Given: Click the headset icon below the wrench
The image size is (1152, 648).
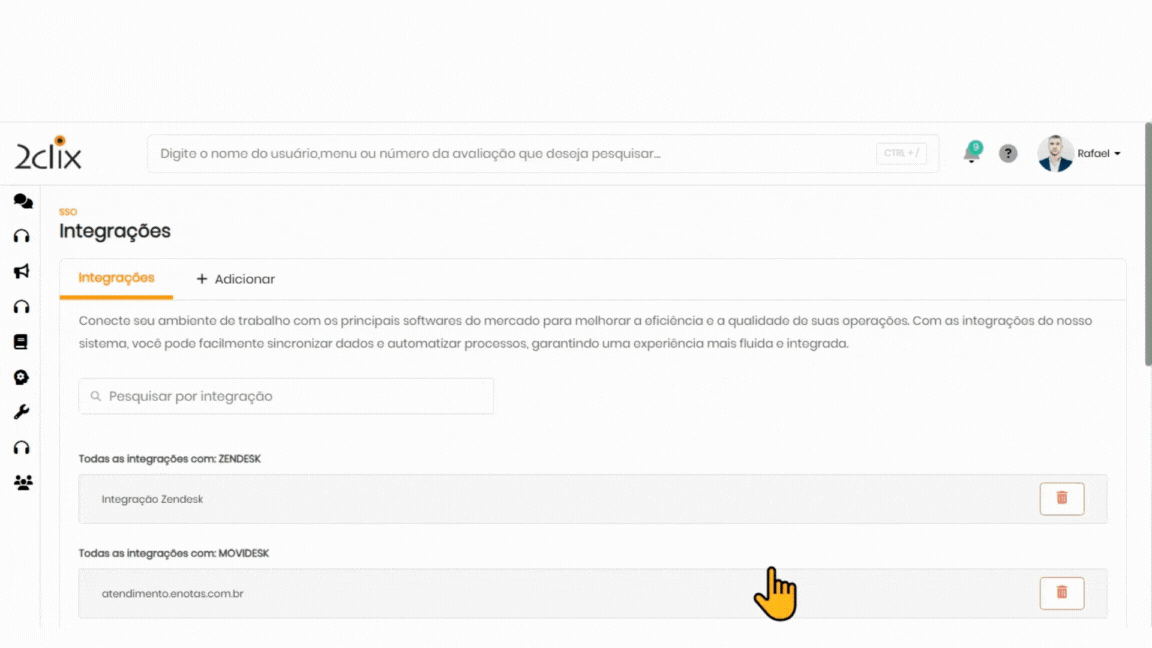Looking at the screenshot, I should coord(21,448).
